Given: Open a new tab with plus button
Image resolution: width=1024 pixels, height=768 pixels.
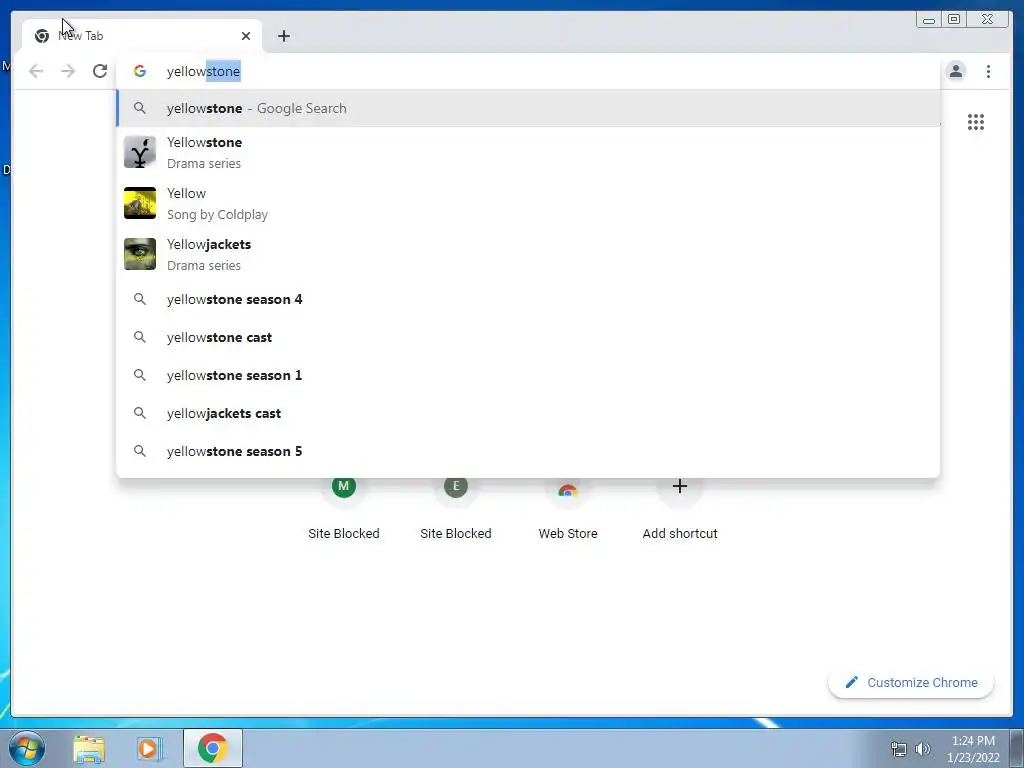Looking at the screenshot, I should (x=283, y=36).
